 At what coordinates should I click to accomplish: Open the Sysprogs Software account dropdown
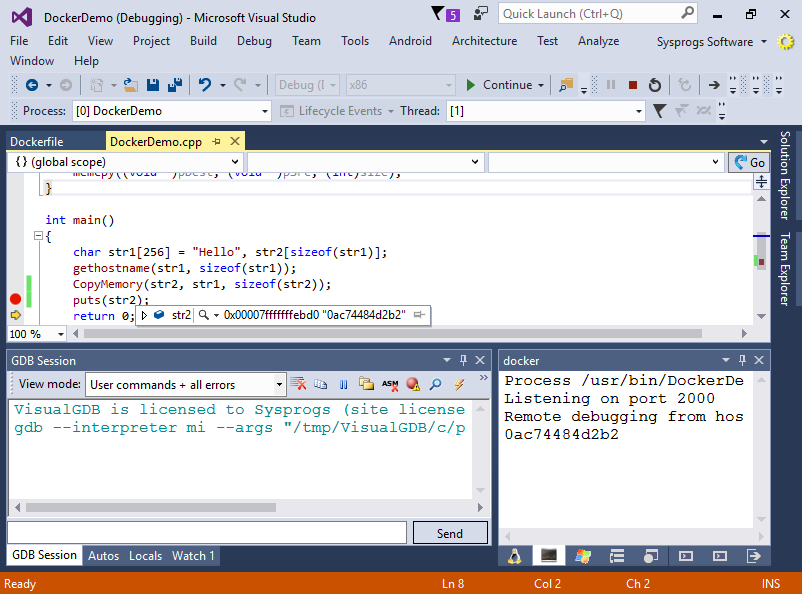[x=711, y=42]
